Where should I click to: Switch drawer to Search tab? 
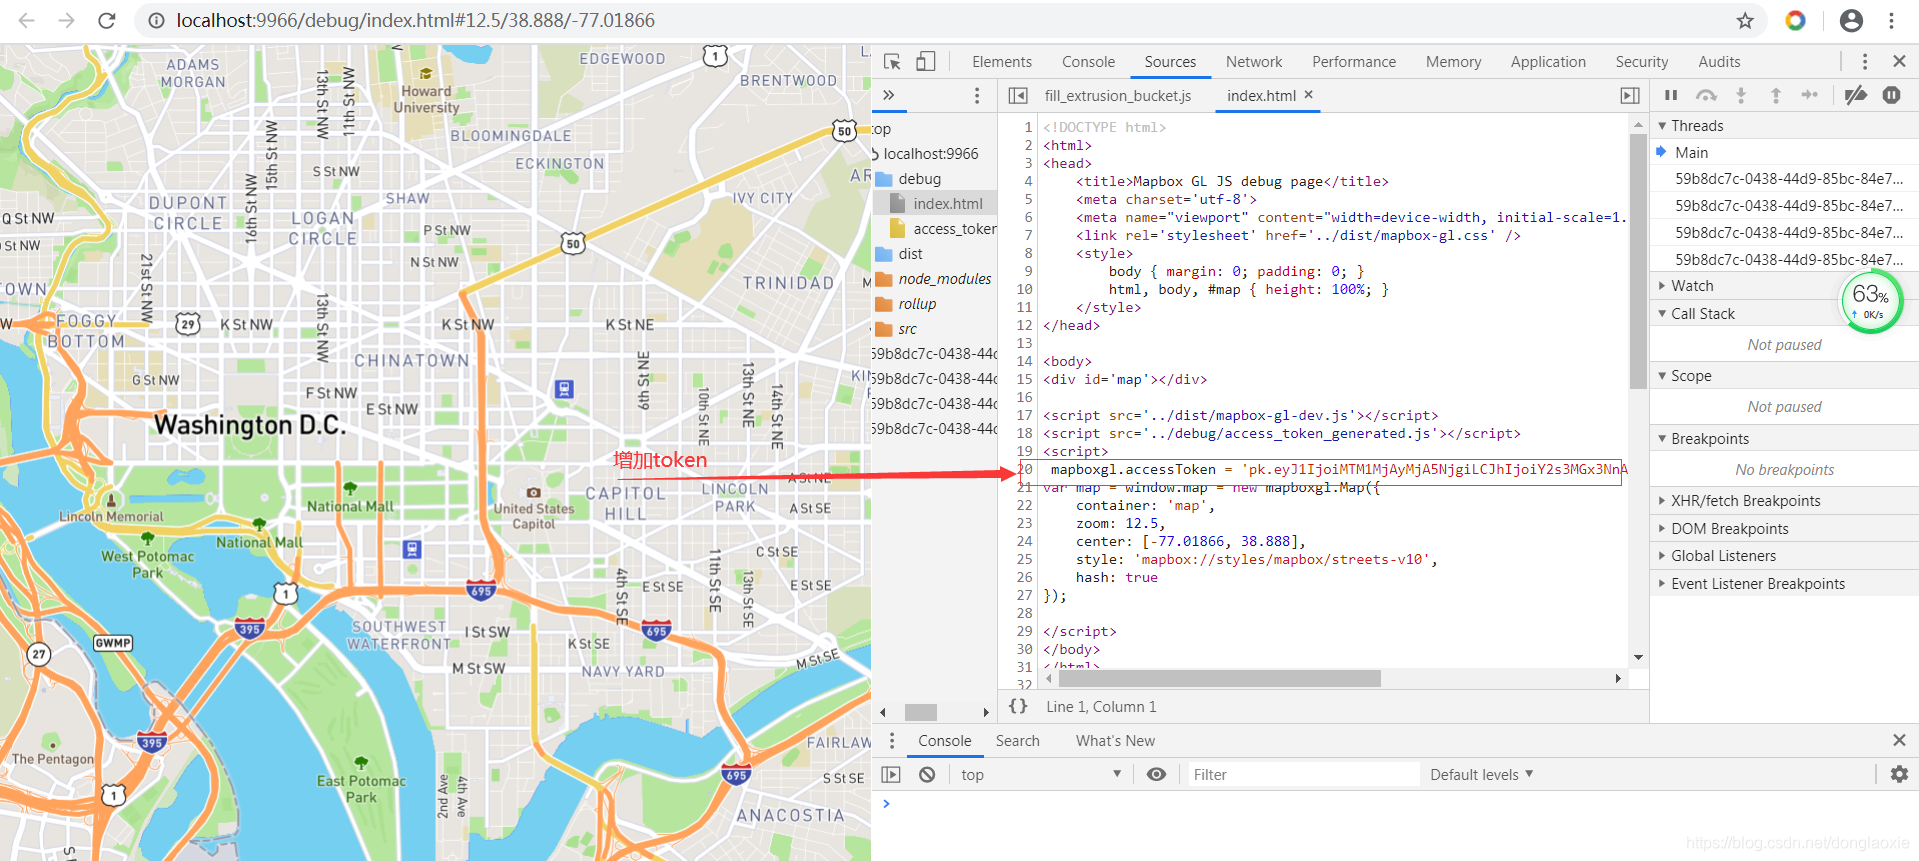(1017, 741)
